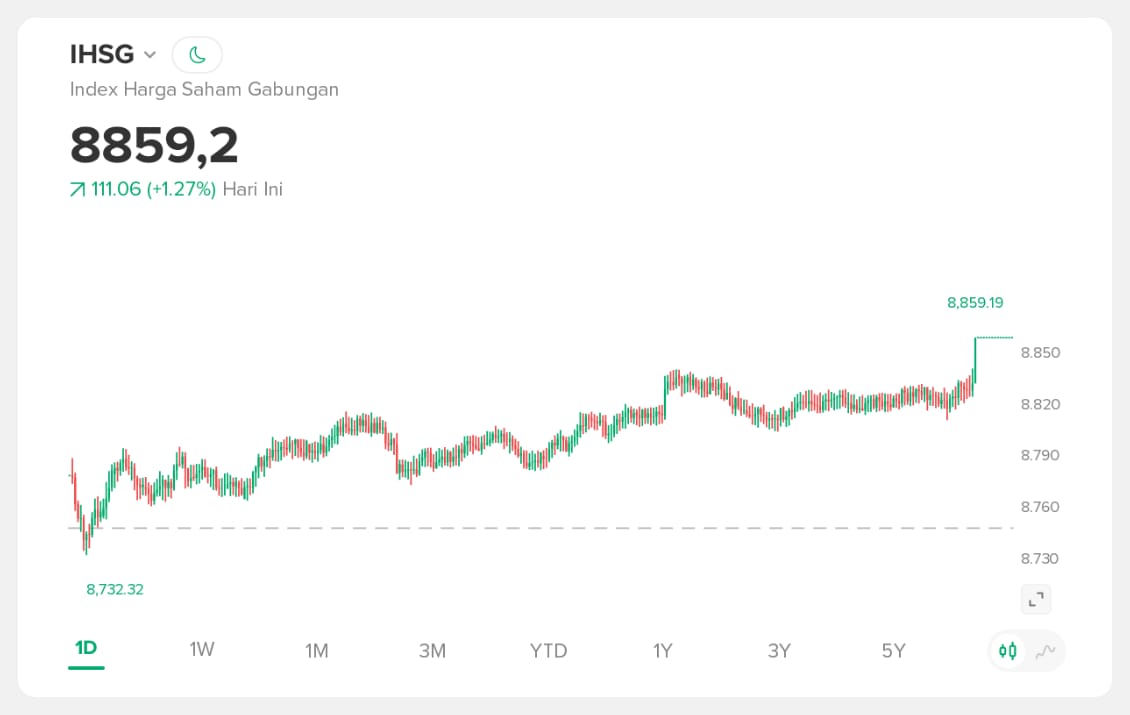This screenshot has height=715, width=1130.
Task: Open the 3Y time range
Action: pyautogui.click(x=779, y=650)
